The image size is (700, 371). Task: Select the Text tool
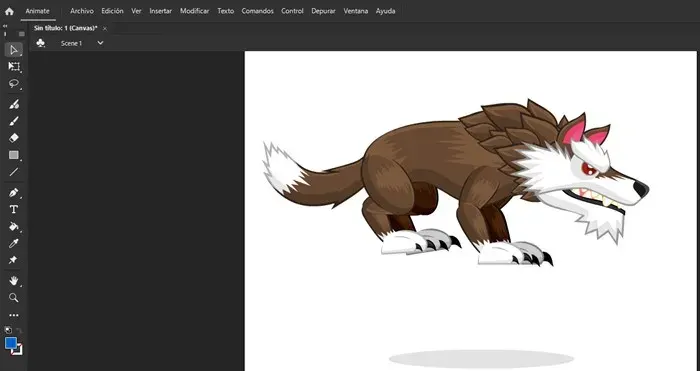14,209
